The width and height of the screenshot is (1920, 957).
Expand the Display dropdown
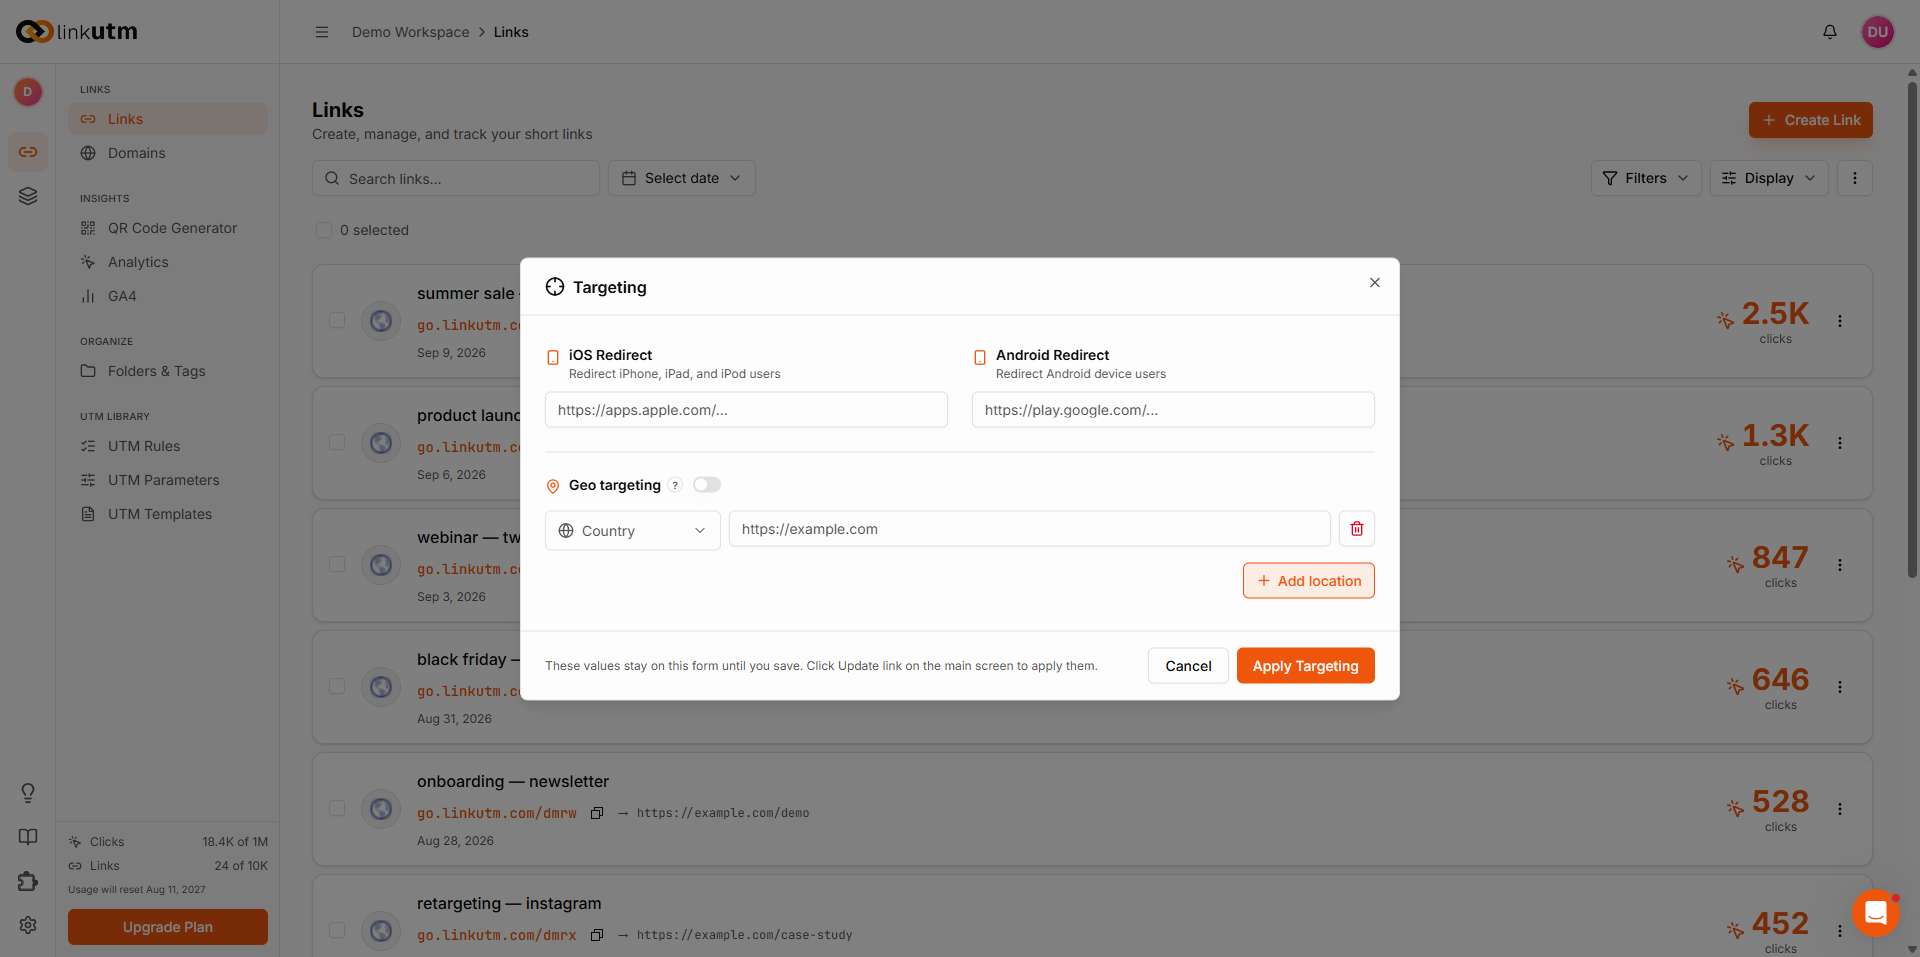1769,178
